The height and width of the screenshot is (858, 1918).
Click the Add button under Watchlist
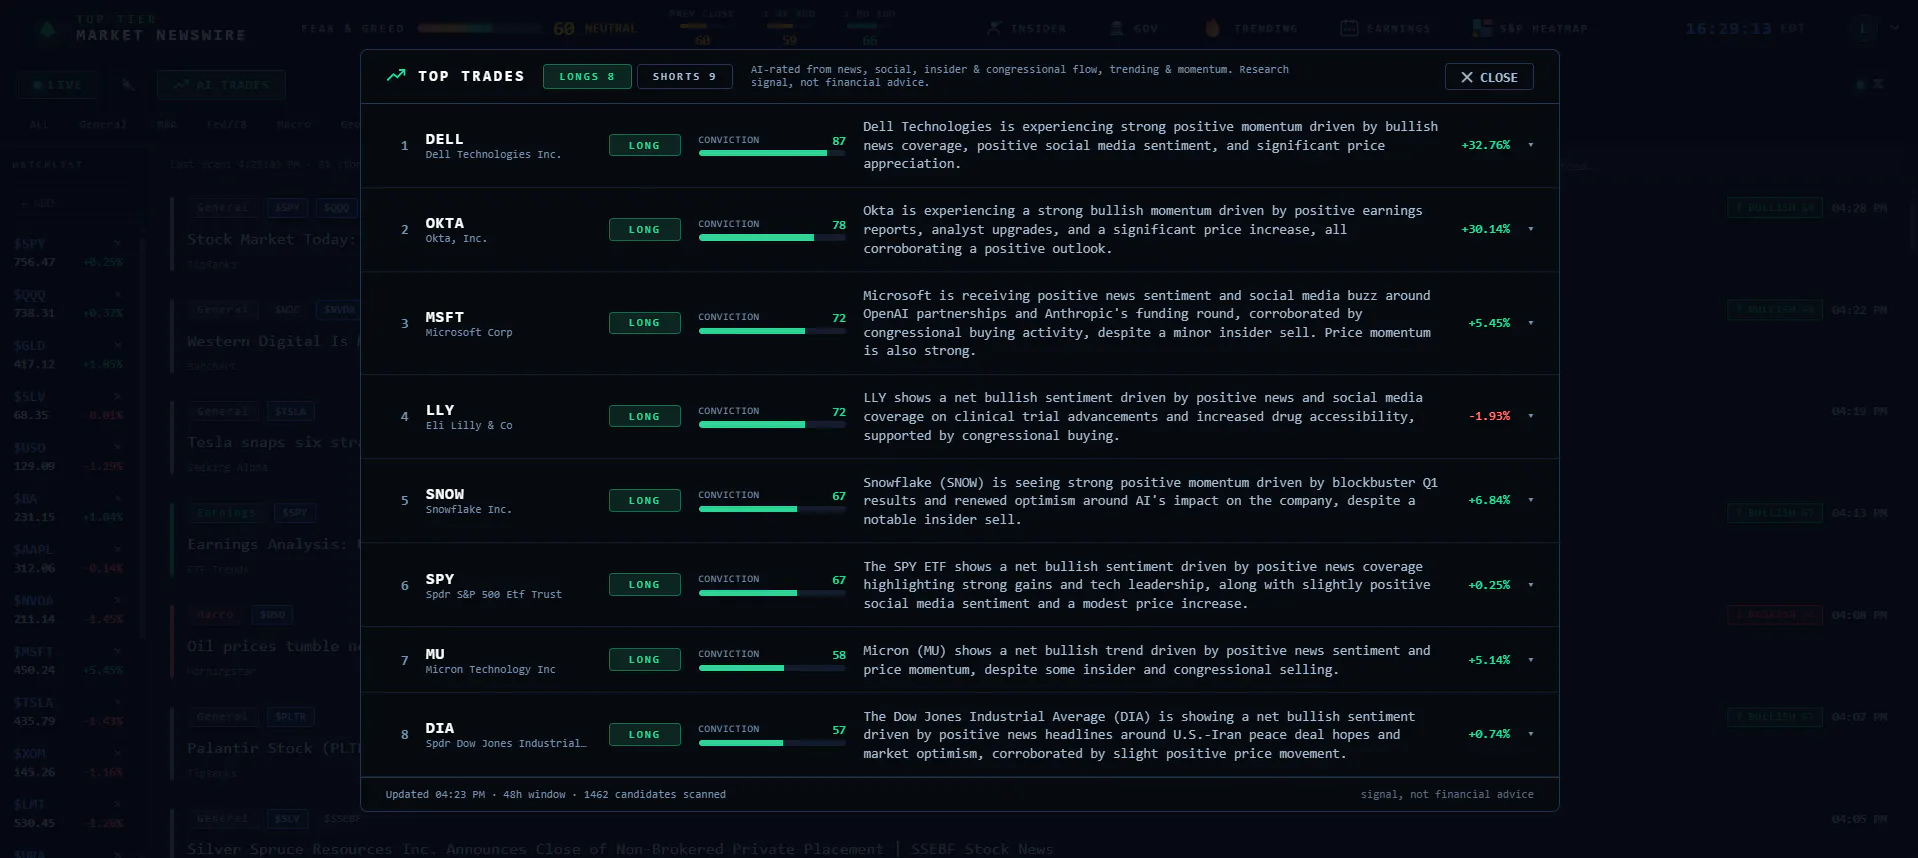coord(38,203)
